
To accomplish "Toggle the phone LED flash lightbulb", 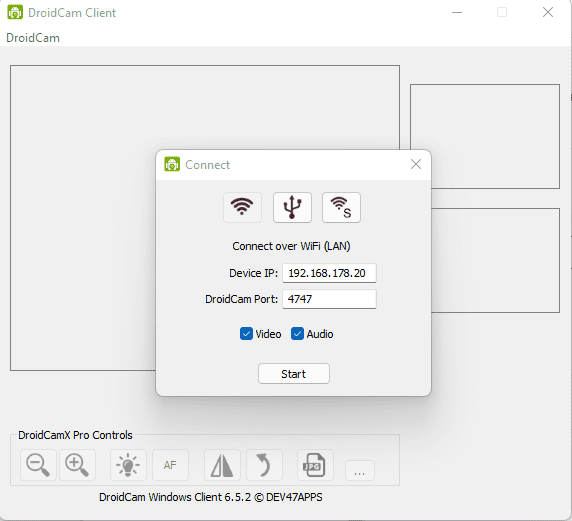I will (128, 465).
